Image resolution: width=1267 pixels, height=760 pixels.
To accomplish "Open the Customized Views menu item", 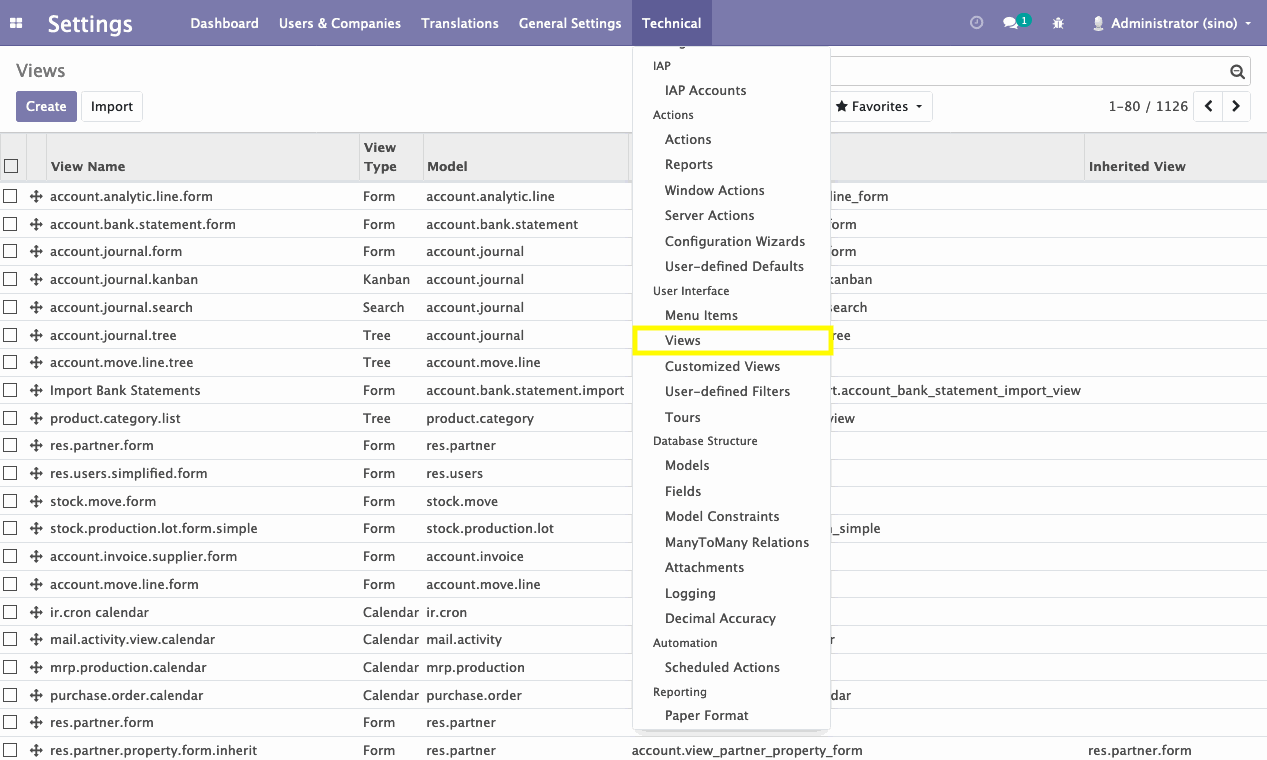I will (722, 366).
